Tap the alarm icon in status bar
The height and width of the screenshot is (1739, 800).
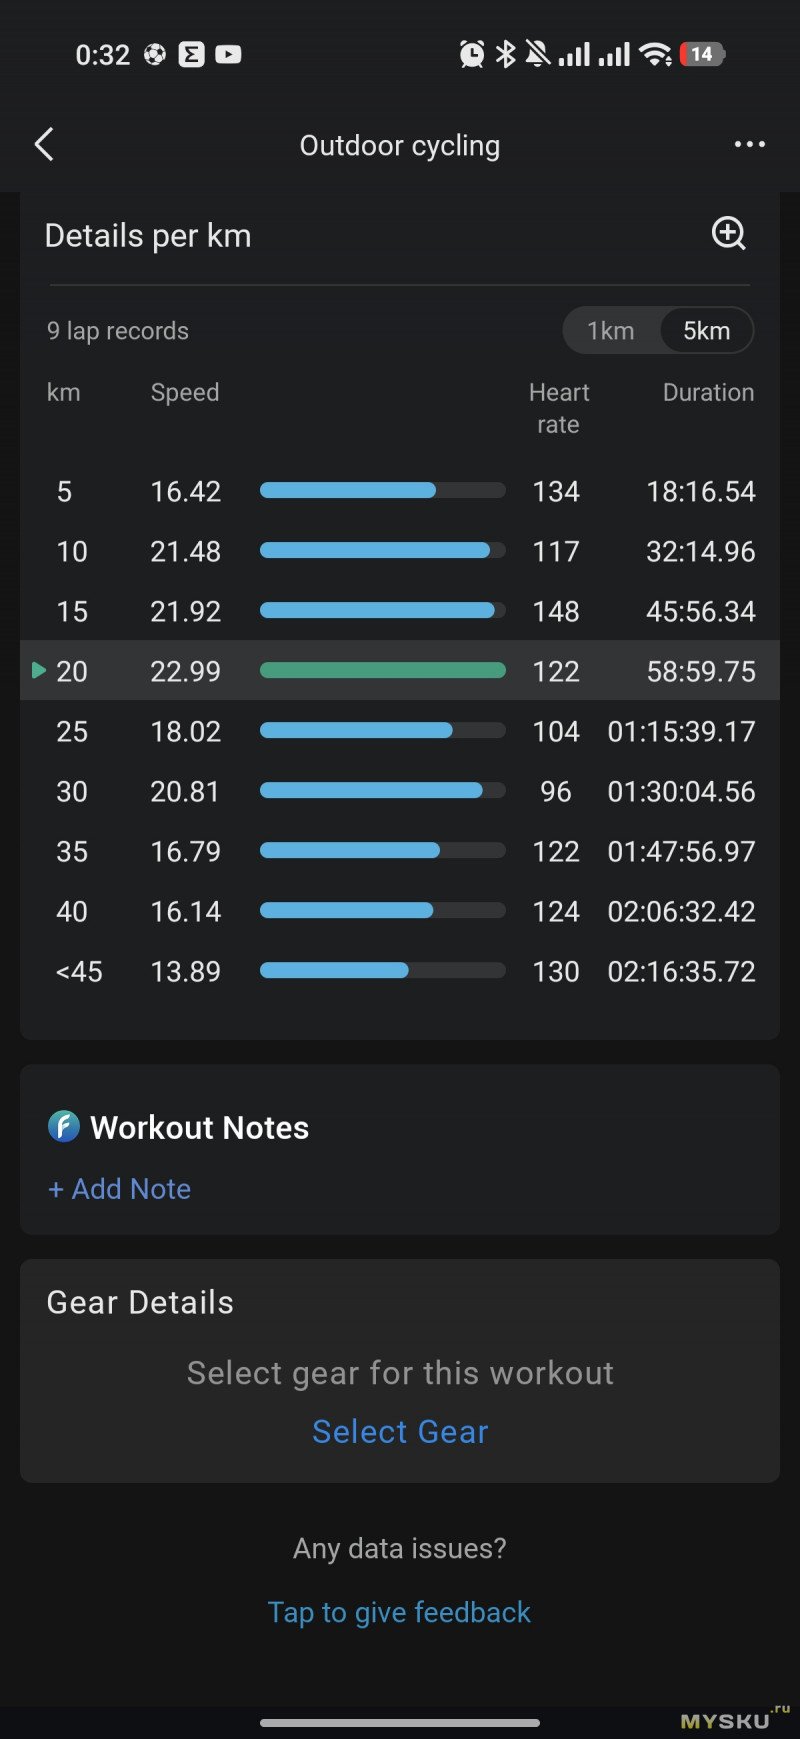click(471, 54)
